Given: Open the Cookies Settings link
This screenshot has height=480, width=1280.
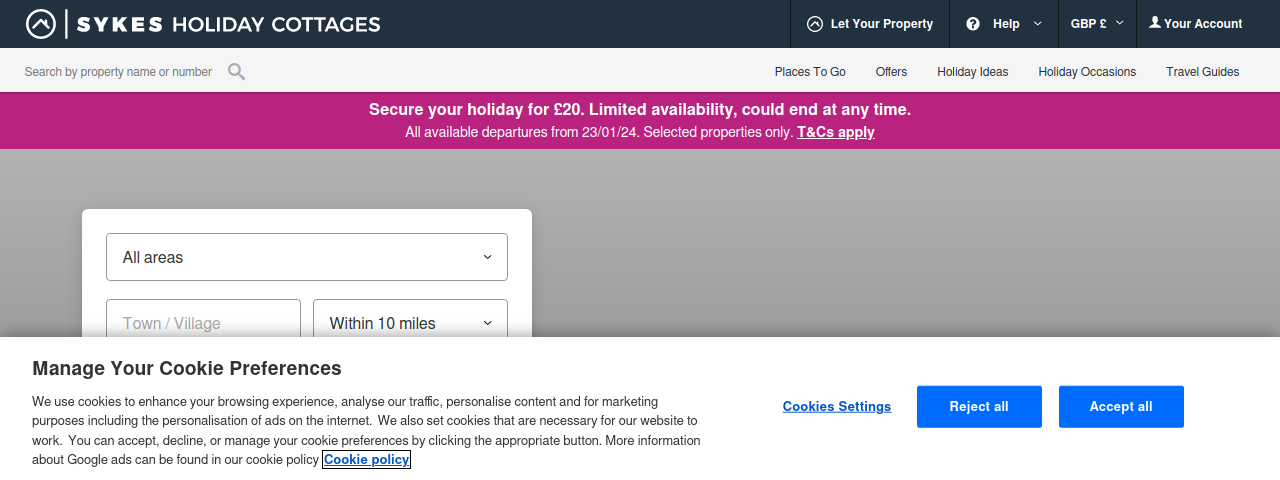Looking at the screenshot, I should 837,407.
